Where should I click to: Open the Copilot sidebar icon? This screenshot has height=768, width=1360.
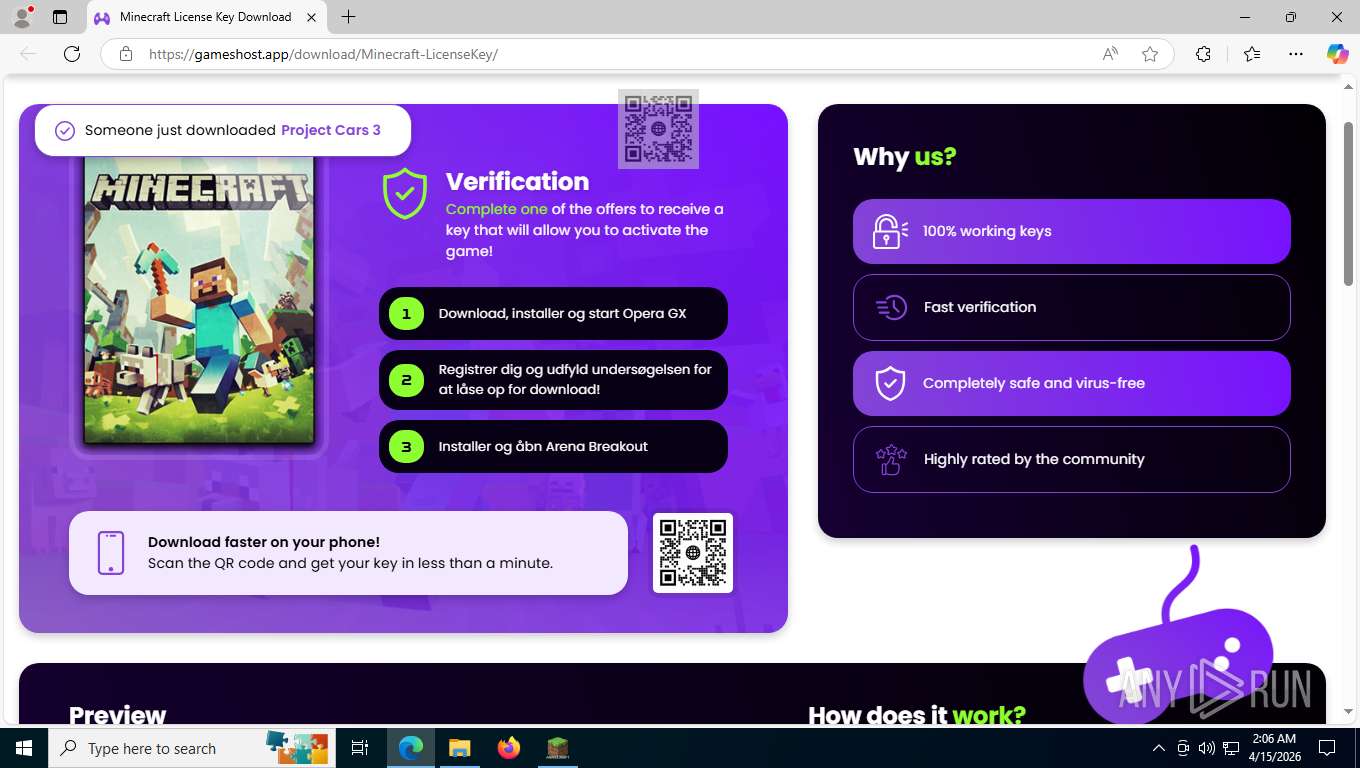1338,54
